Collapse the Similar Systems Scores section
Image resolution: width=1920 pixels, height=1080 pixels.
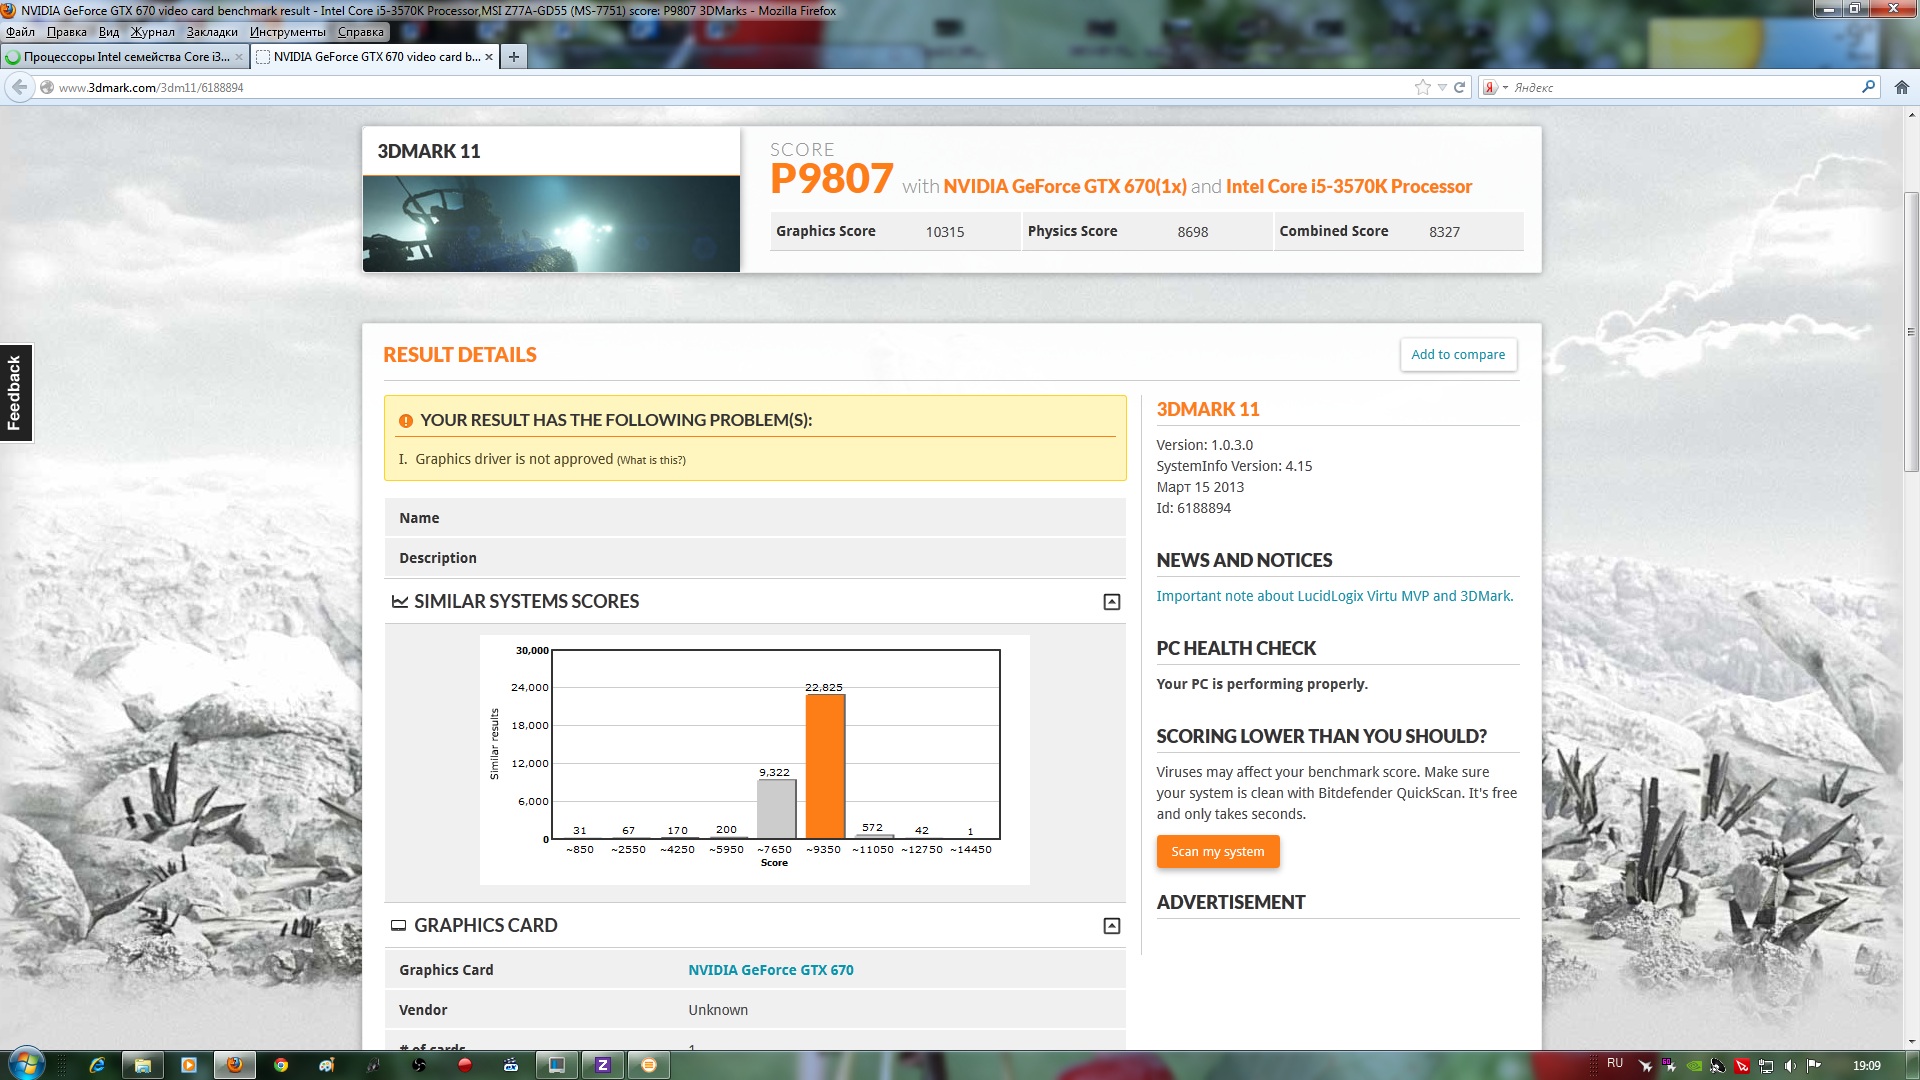click(x=1111, y=602)
